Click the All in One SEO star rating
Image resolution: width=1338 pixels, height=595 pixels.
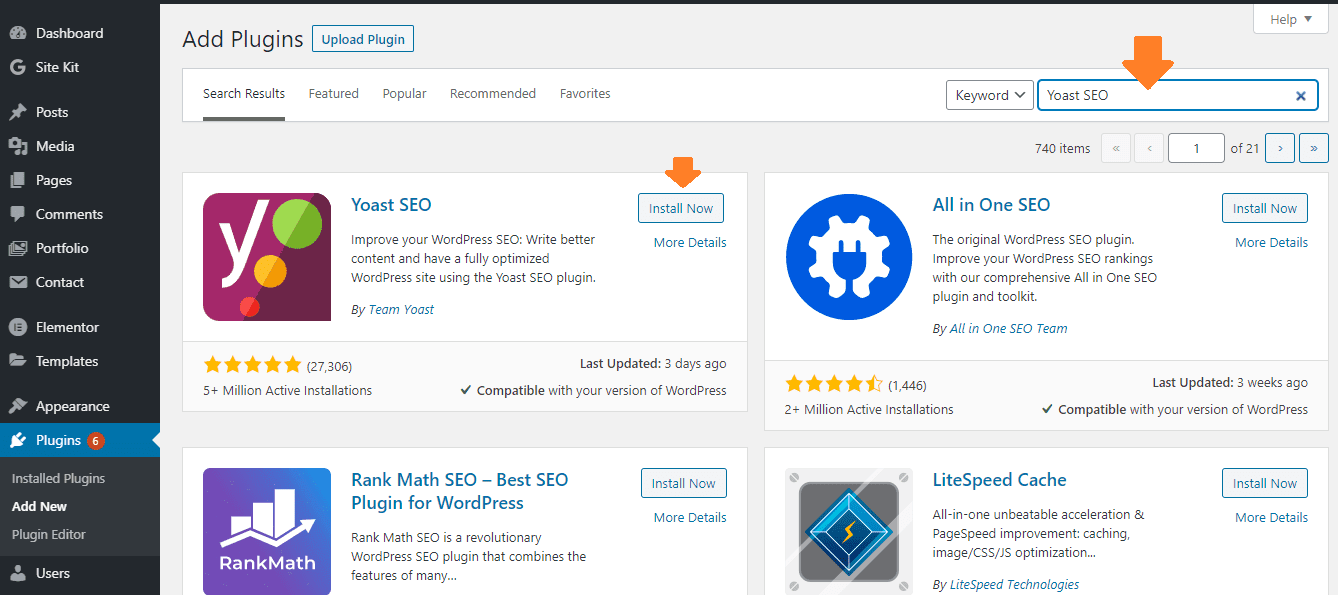[834, 384]
